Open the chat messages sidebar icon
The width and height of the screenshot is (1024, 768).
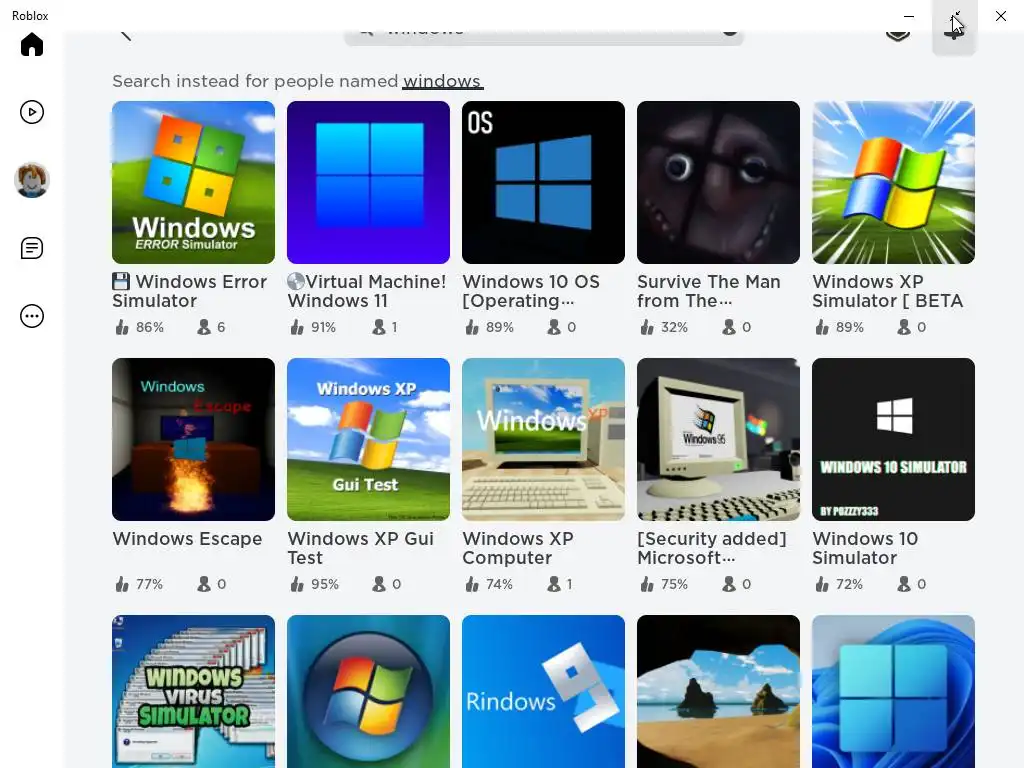31,248
